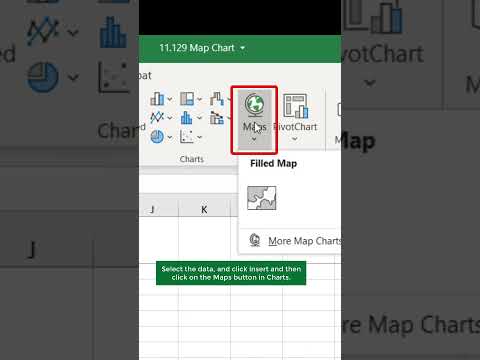Insert a column or bar chart

157,99
